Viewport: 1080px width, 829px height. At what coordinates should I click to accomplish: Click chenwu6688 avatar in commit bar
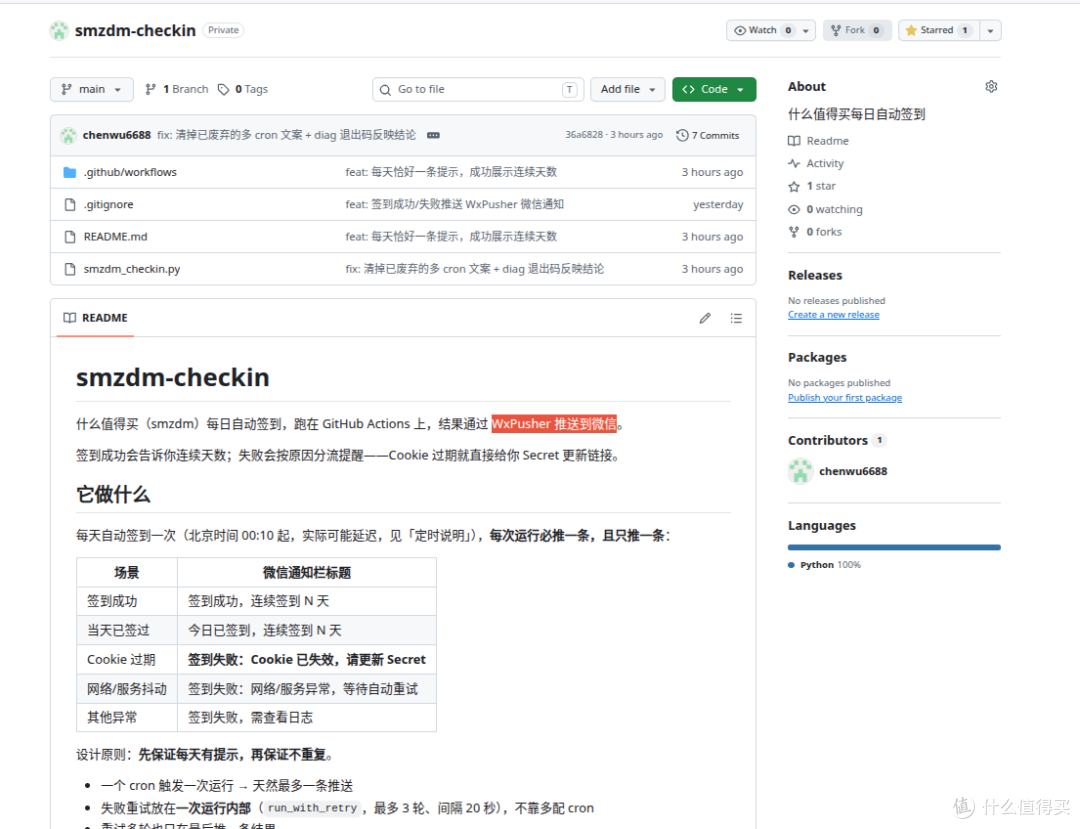coord(68,136)
